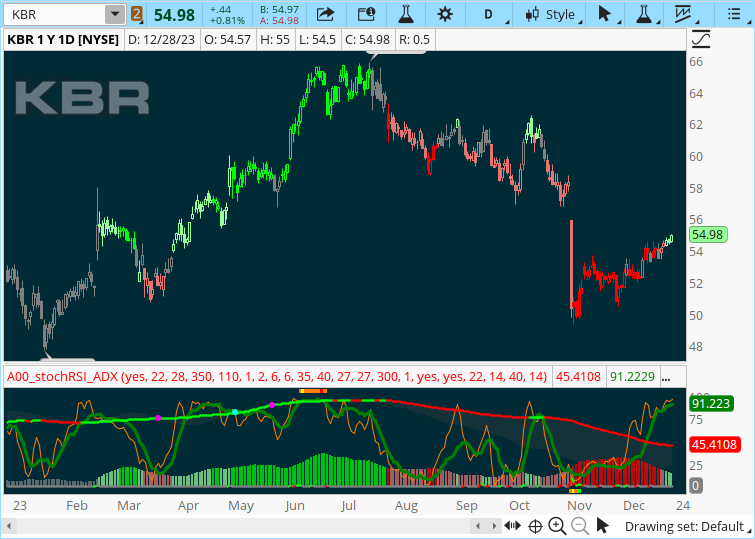Click the A00_stochRSI_ADX study title

click(277, 376)
